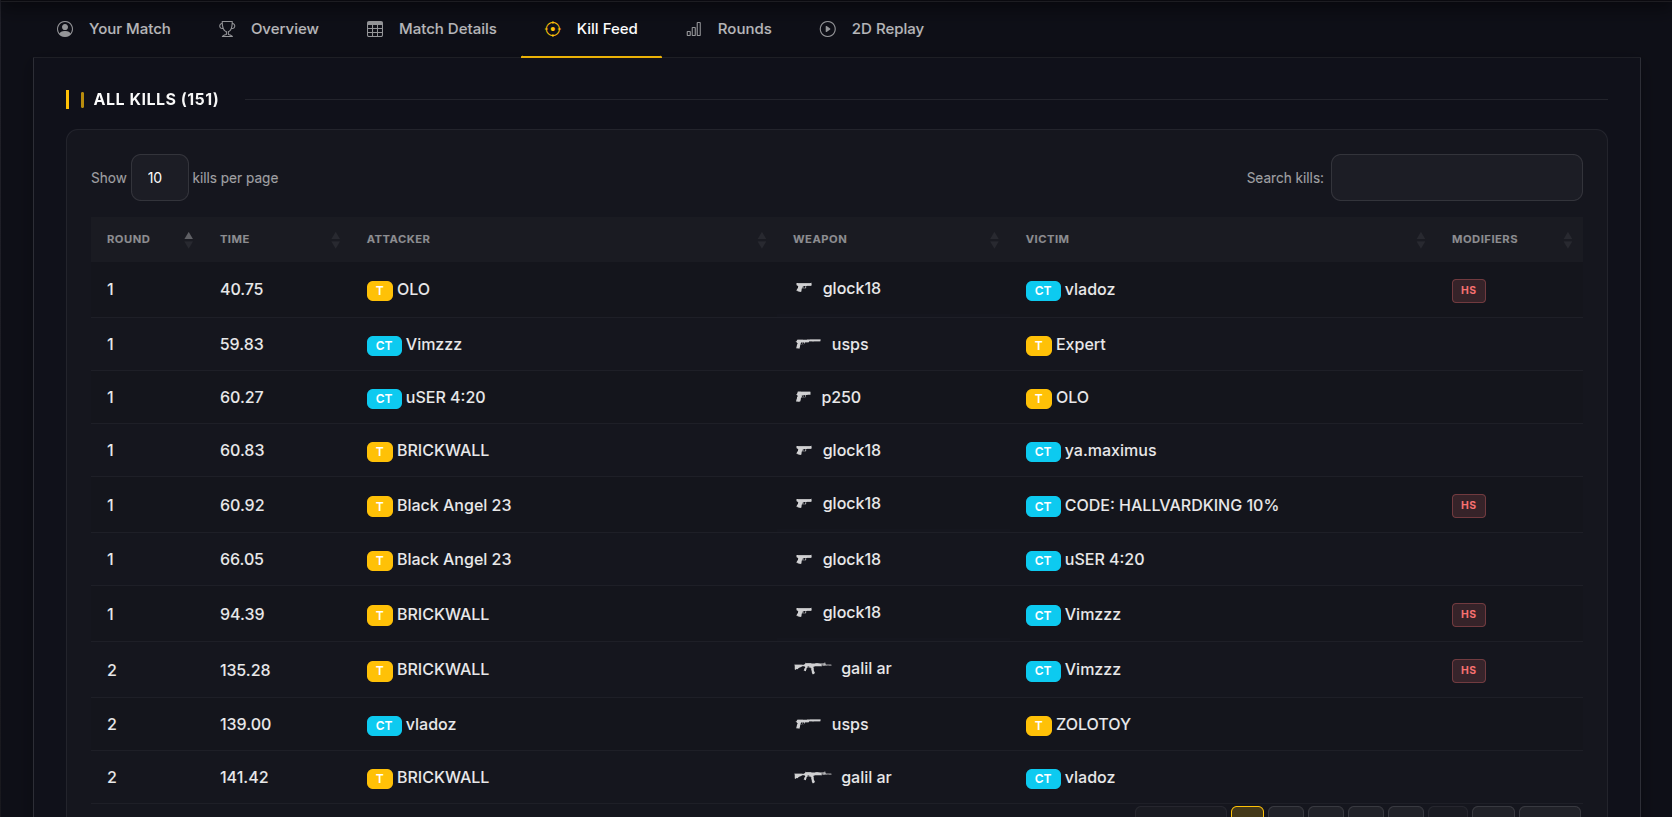This screenshot has height=817, width=1672.
Task: Click attacker name Vimzzz at 59.83
Action: 434,344
